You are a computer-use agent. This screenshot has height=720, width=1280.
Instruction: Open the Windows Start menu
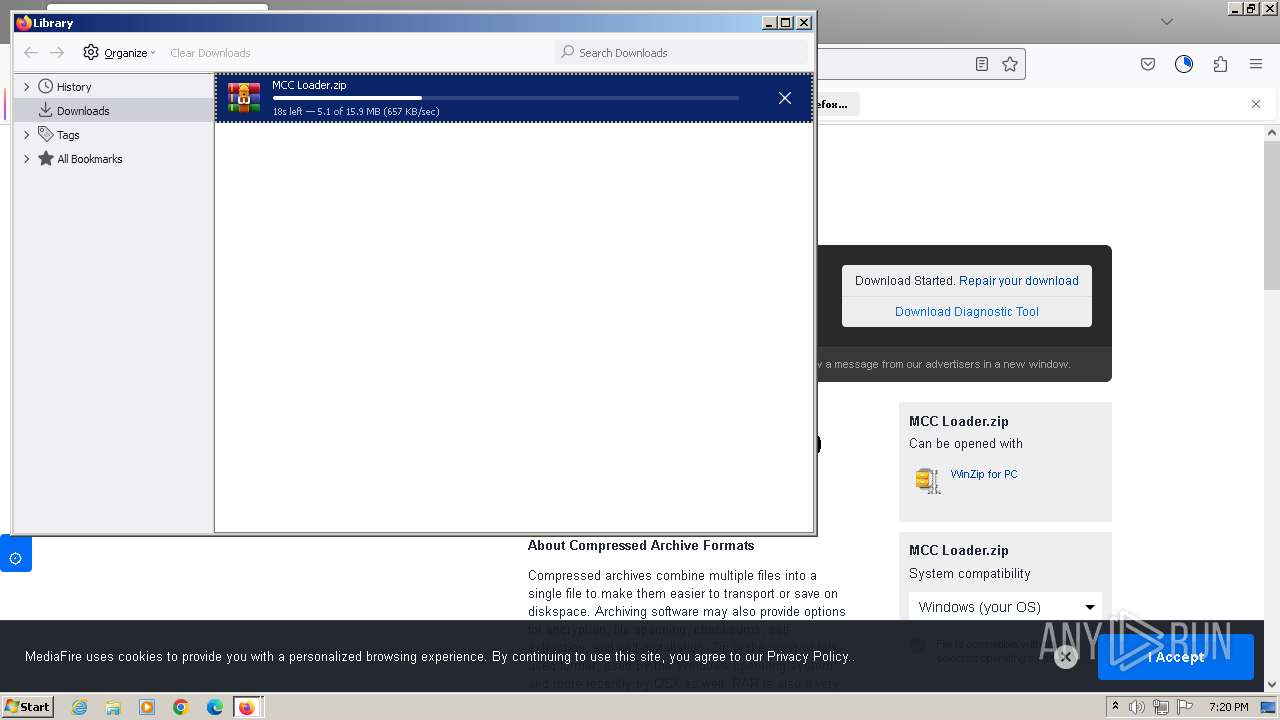[27, 706]
